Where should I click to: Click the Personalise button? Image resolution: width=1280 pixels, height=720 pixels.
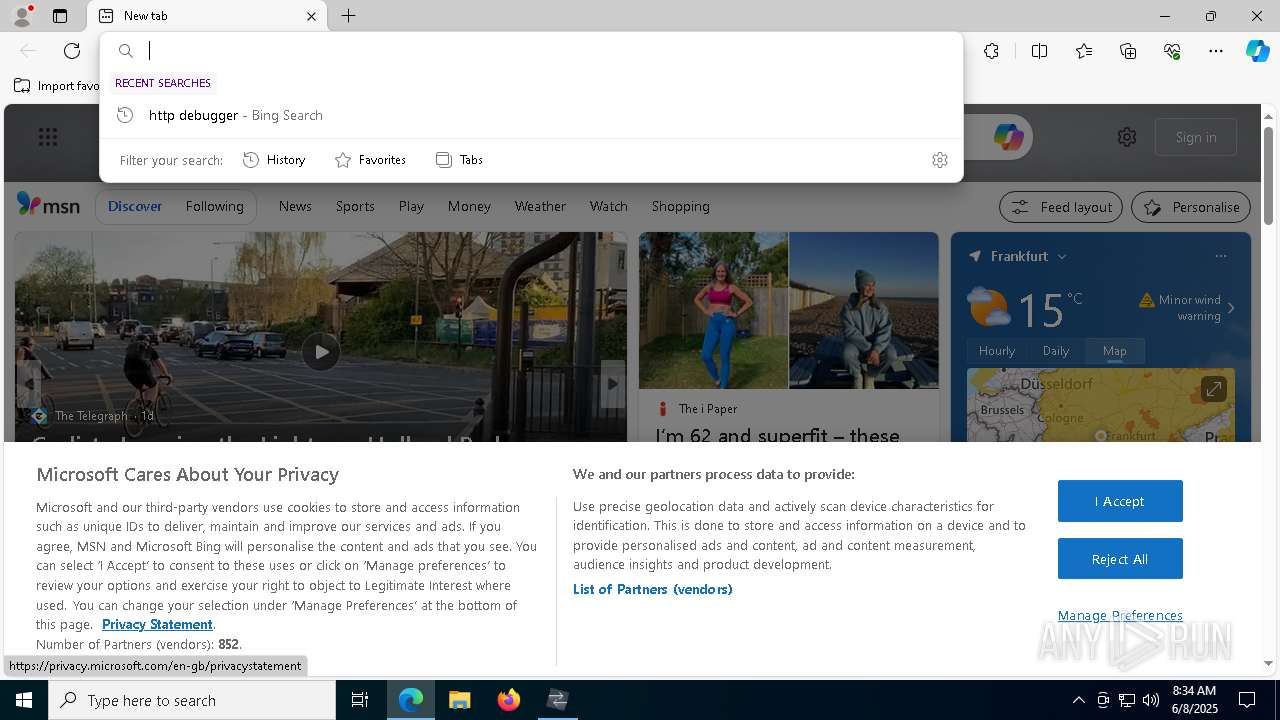(x=1190, y=207)
